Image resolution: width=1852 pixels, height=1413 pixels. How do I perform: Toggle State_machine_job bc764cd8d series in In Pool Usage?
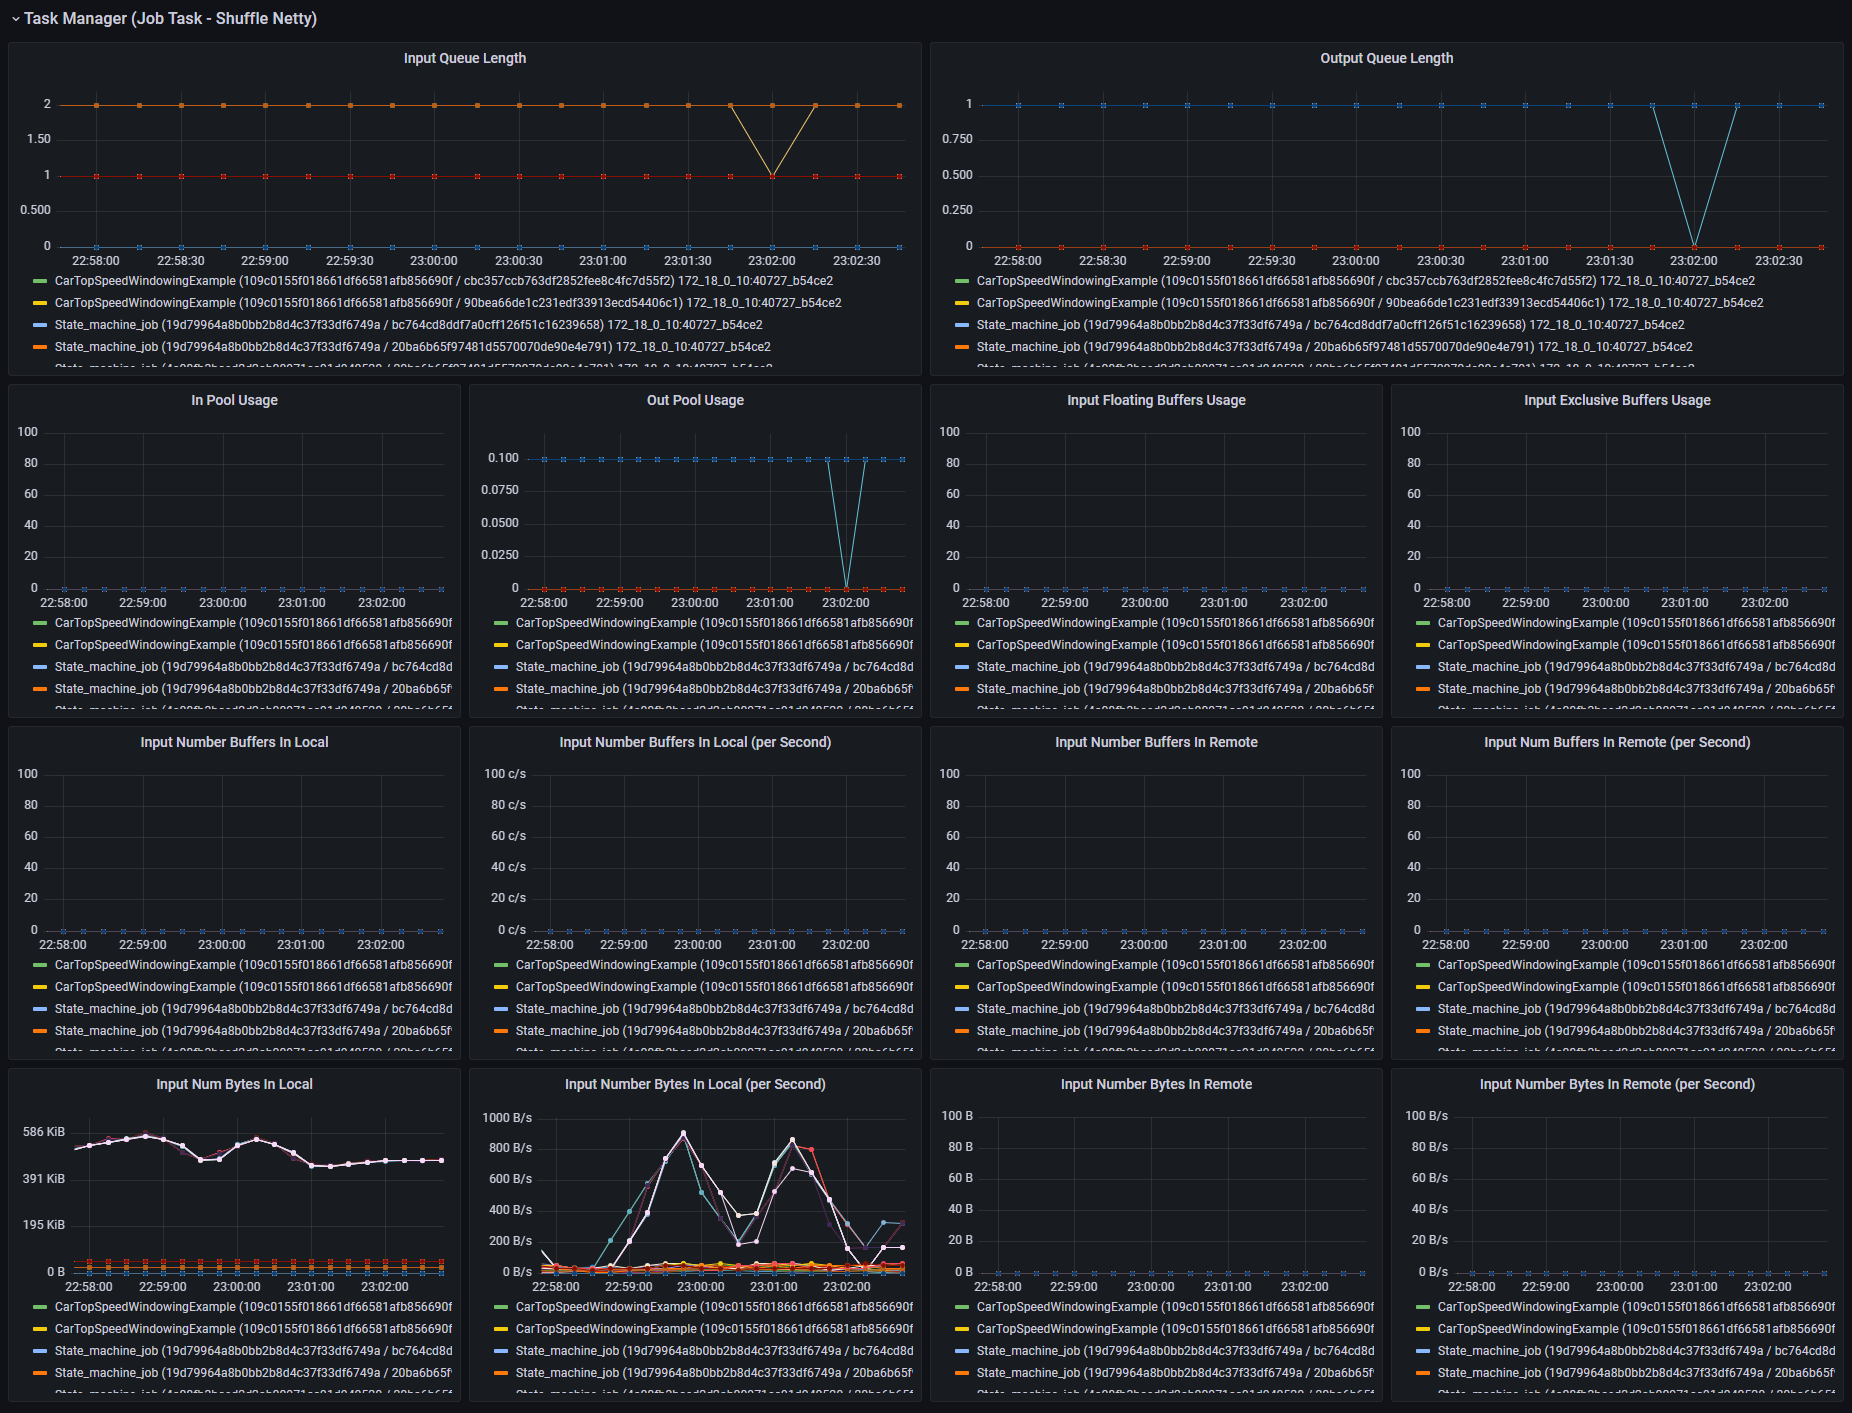coord(253,667)
